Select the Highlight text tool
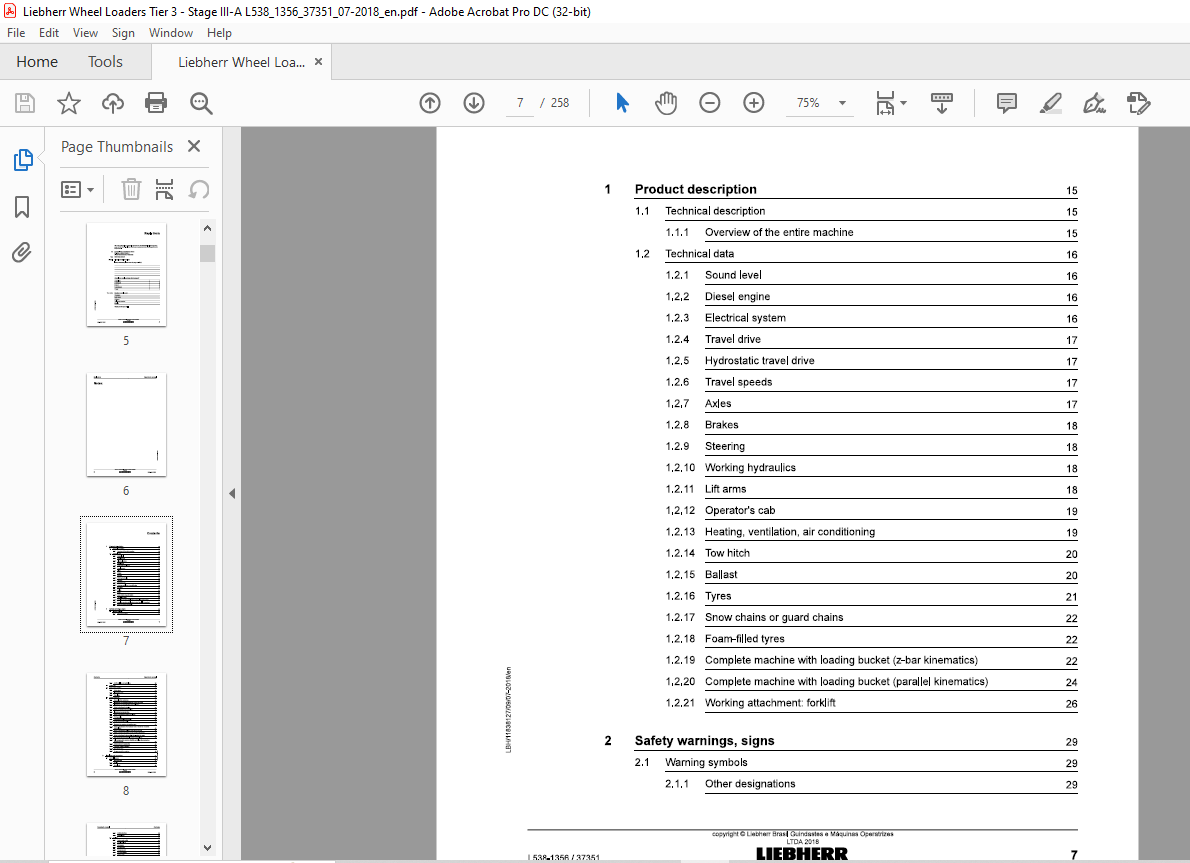The image size is (1190, 863). (1050, 103)
